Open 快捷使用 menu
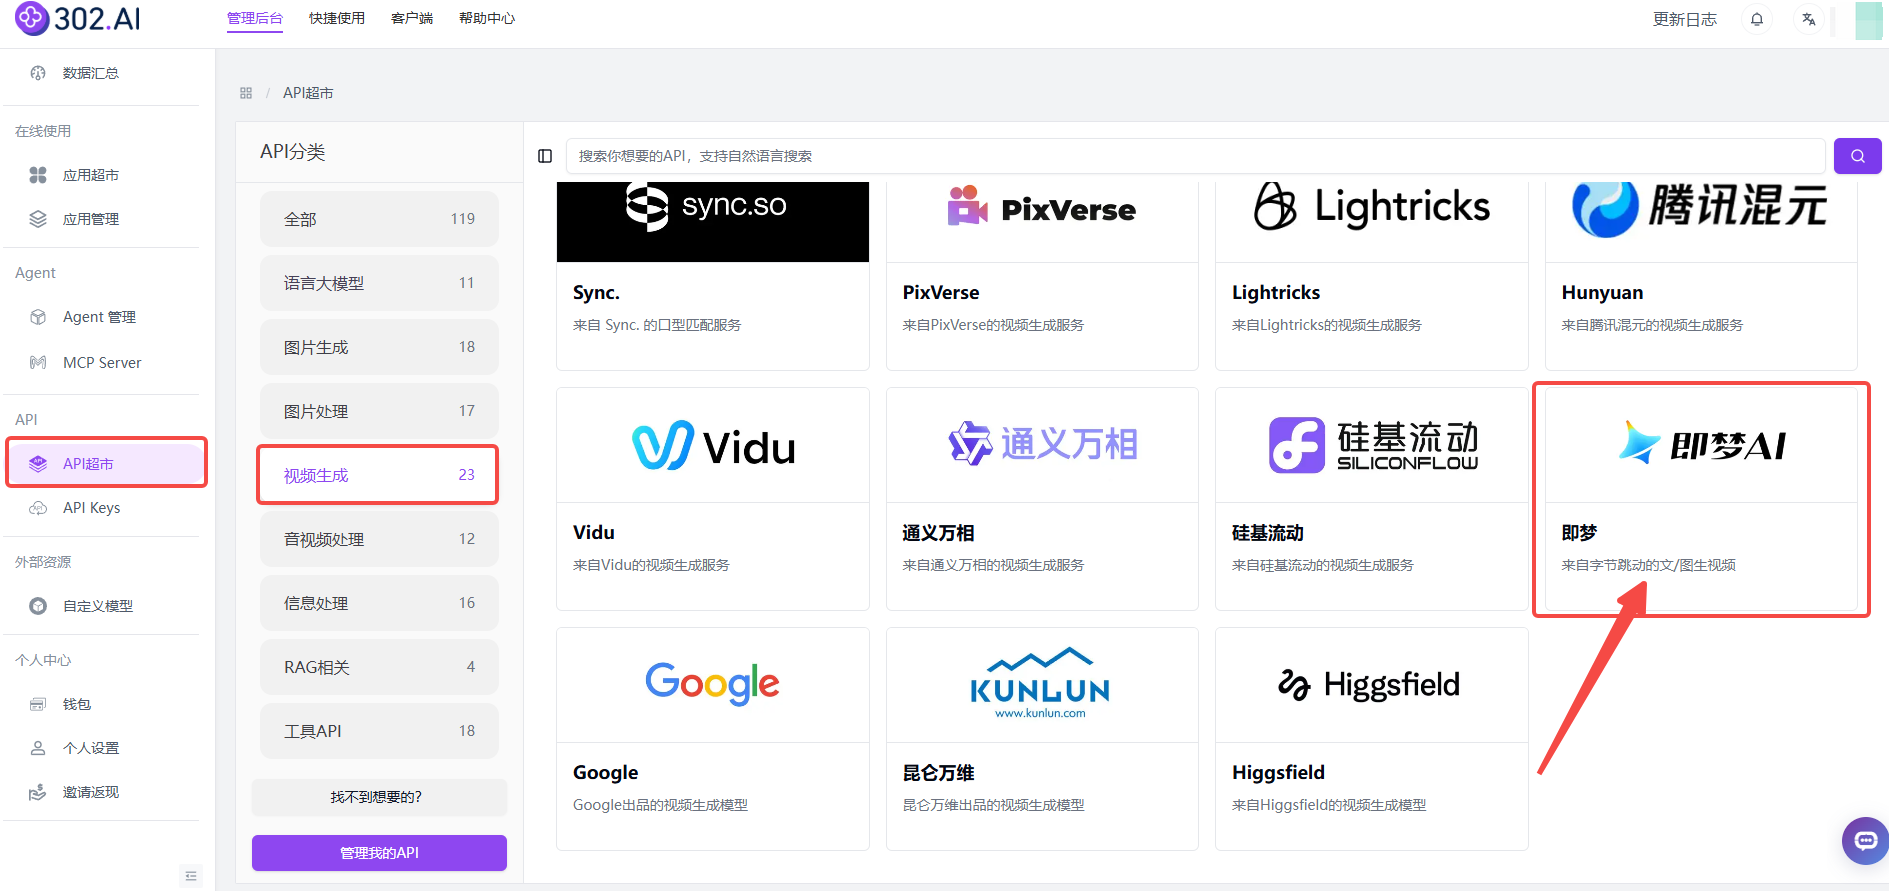 coord(337,18)
